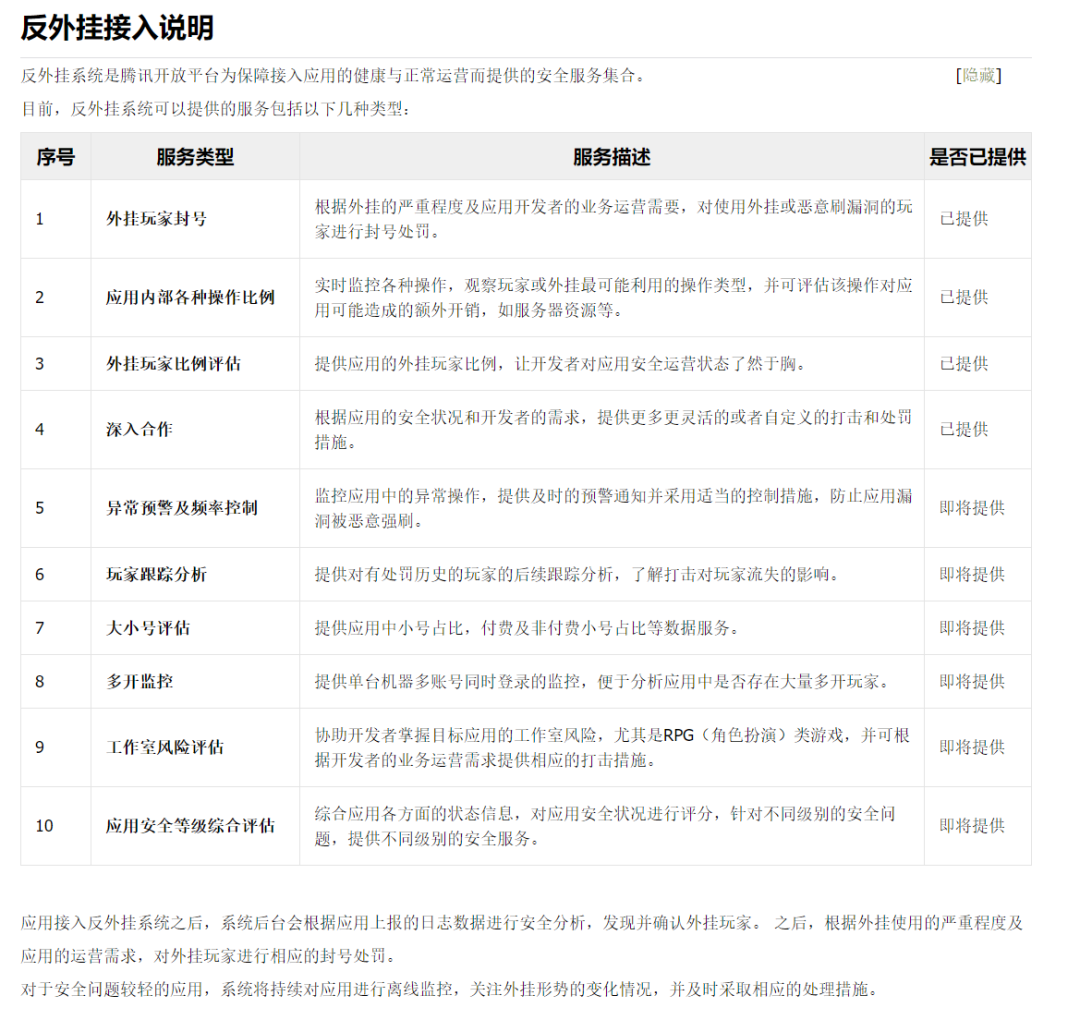Click intro sentence 反外挂系统是腾讯开放平台
The width and height of the screenshot is (1080, 1020).
pyautogui.click(x=335, y=75)
